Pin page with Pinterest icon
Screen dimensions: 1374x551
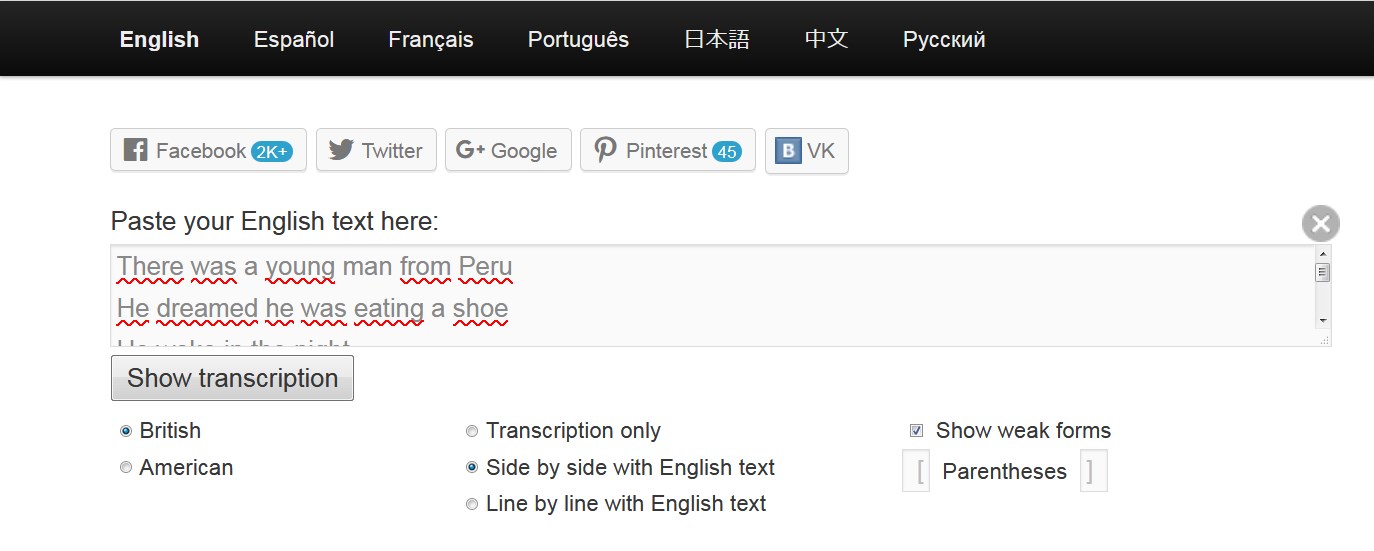605,150
